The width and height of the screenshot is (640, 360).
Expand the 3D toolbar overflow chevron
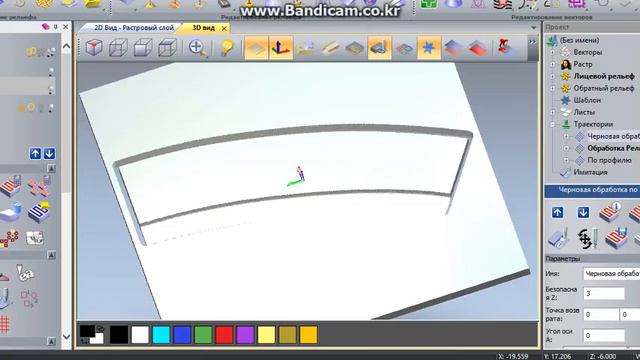[x=532, y=42]
